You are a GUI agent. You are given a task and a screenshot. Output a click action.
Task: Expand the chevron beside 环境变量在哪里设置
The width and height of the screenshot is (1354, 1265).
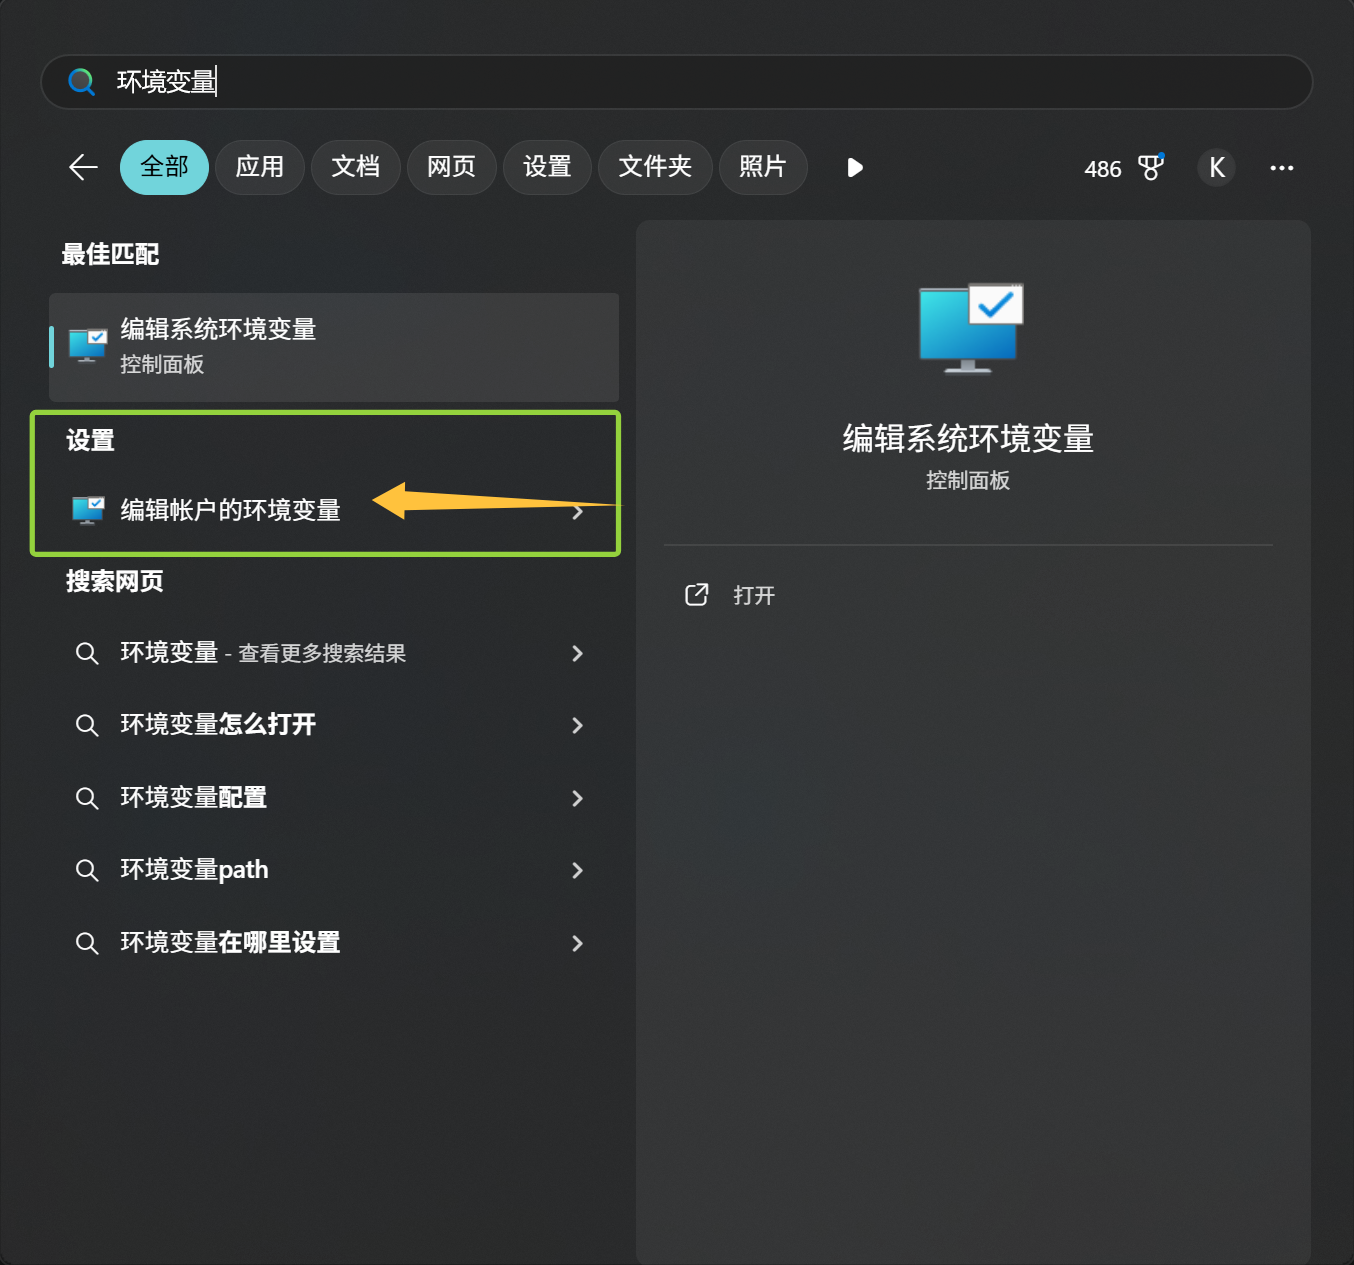pos(578,943)
